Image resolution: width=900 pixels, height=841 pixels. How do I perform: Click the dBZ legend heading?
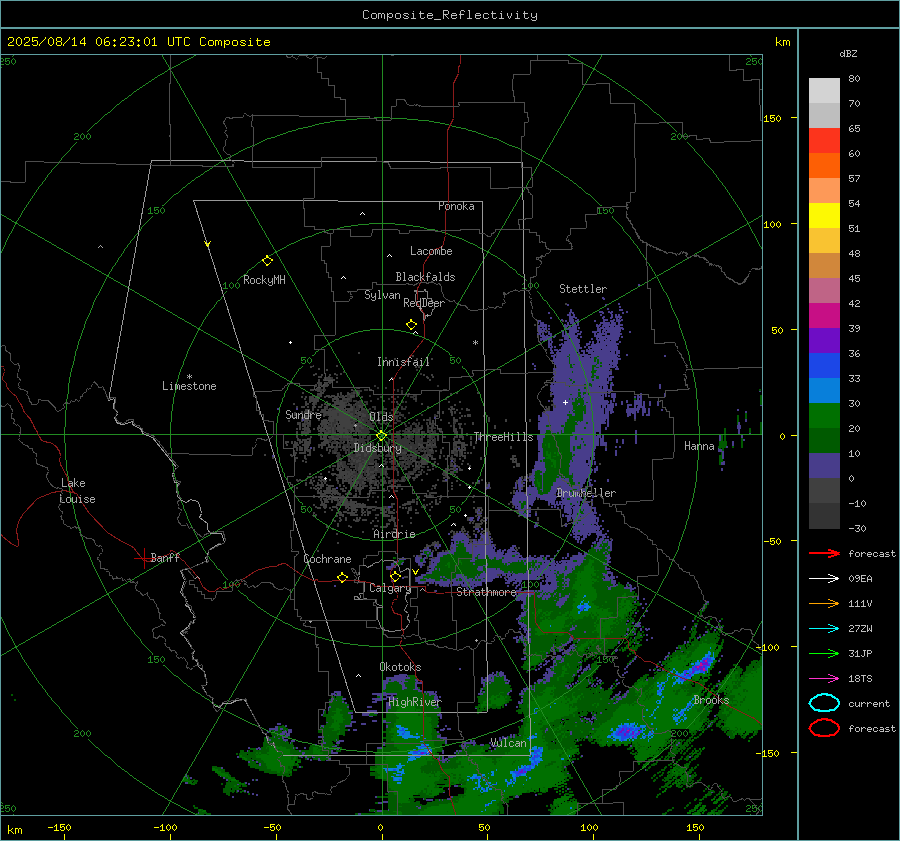(848, 53)
